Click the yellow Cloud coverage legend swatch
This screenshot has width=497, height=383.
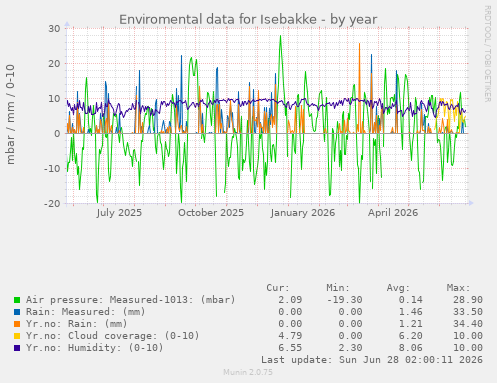tap(17, 336)
